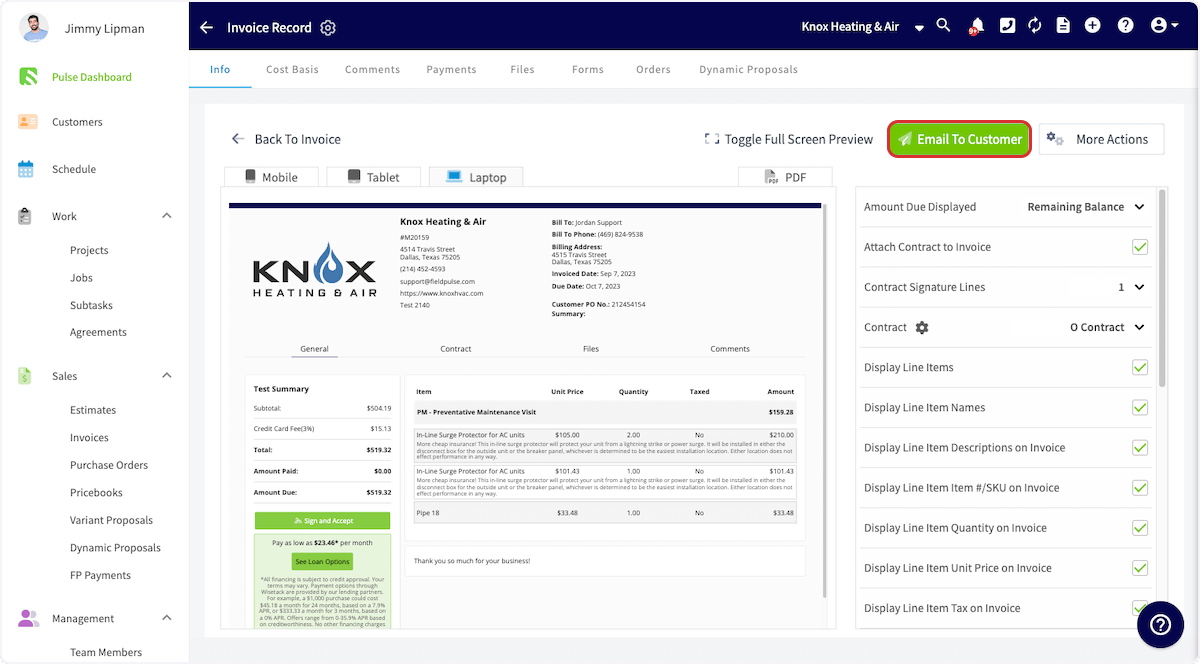Toggle Line Item Item #/SKU checkbox
Viewport: 1200px width, 664px height.
(x=1140, y=487)
